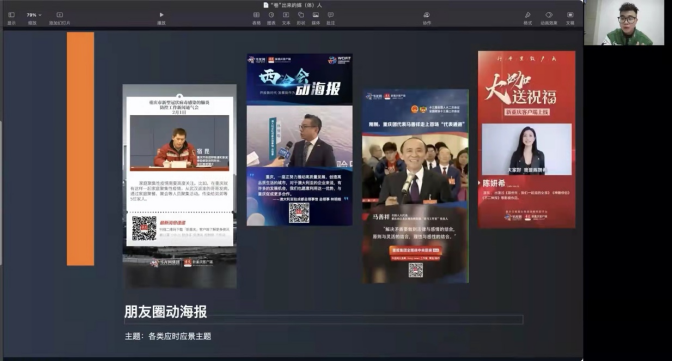Screen dimensions: 673x361
Task: Open the Media insert menu
Action: point(315,18)
